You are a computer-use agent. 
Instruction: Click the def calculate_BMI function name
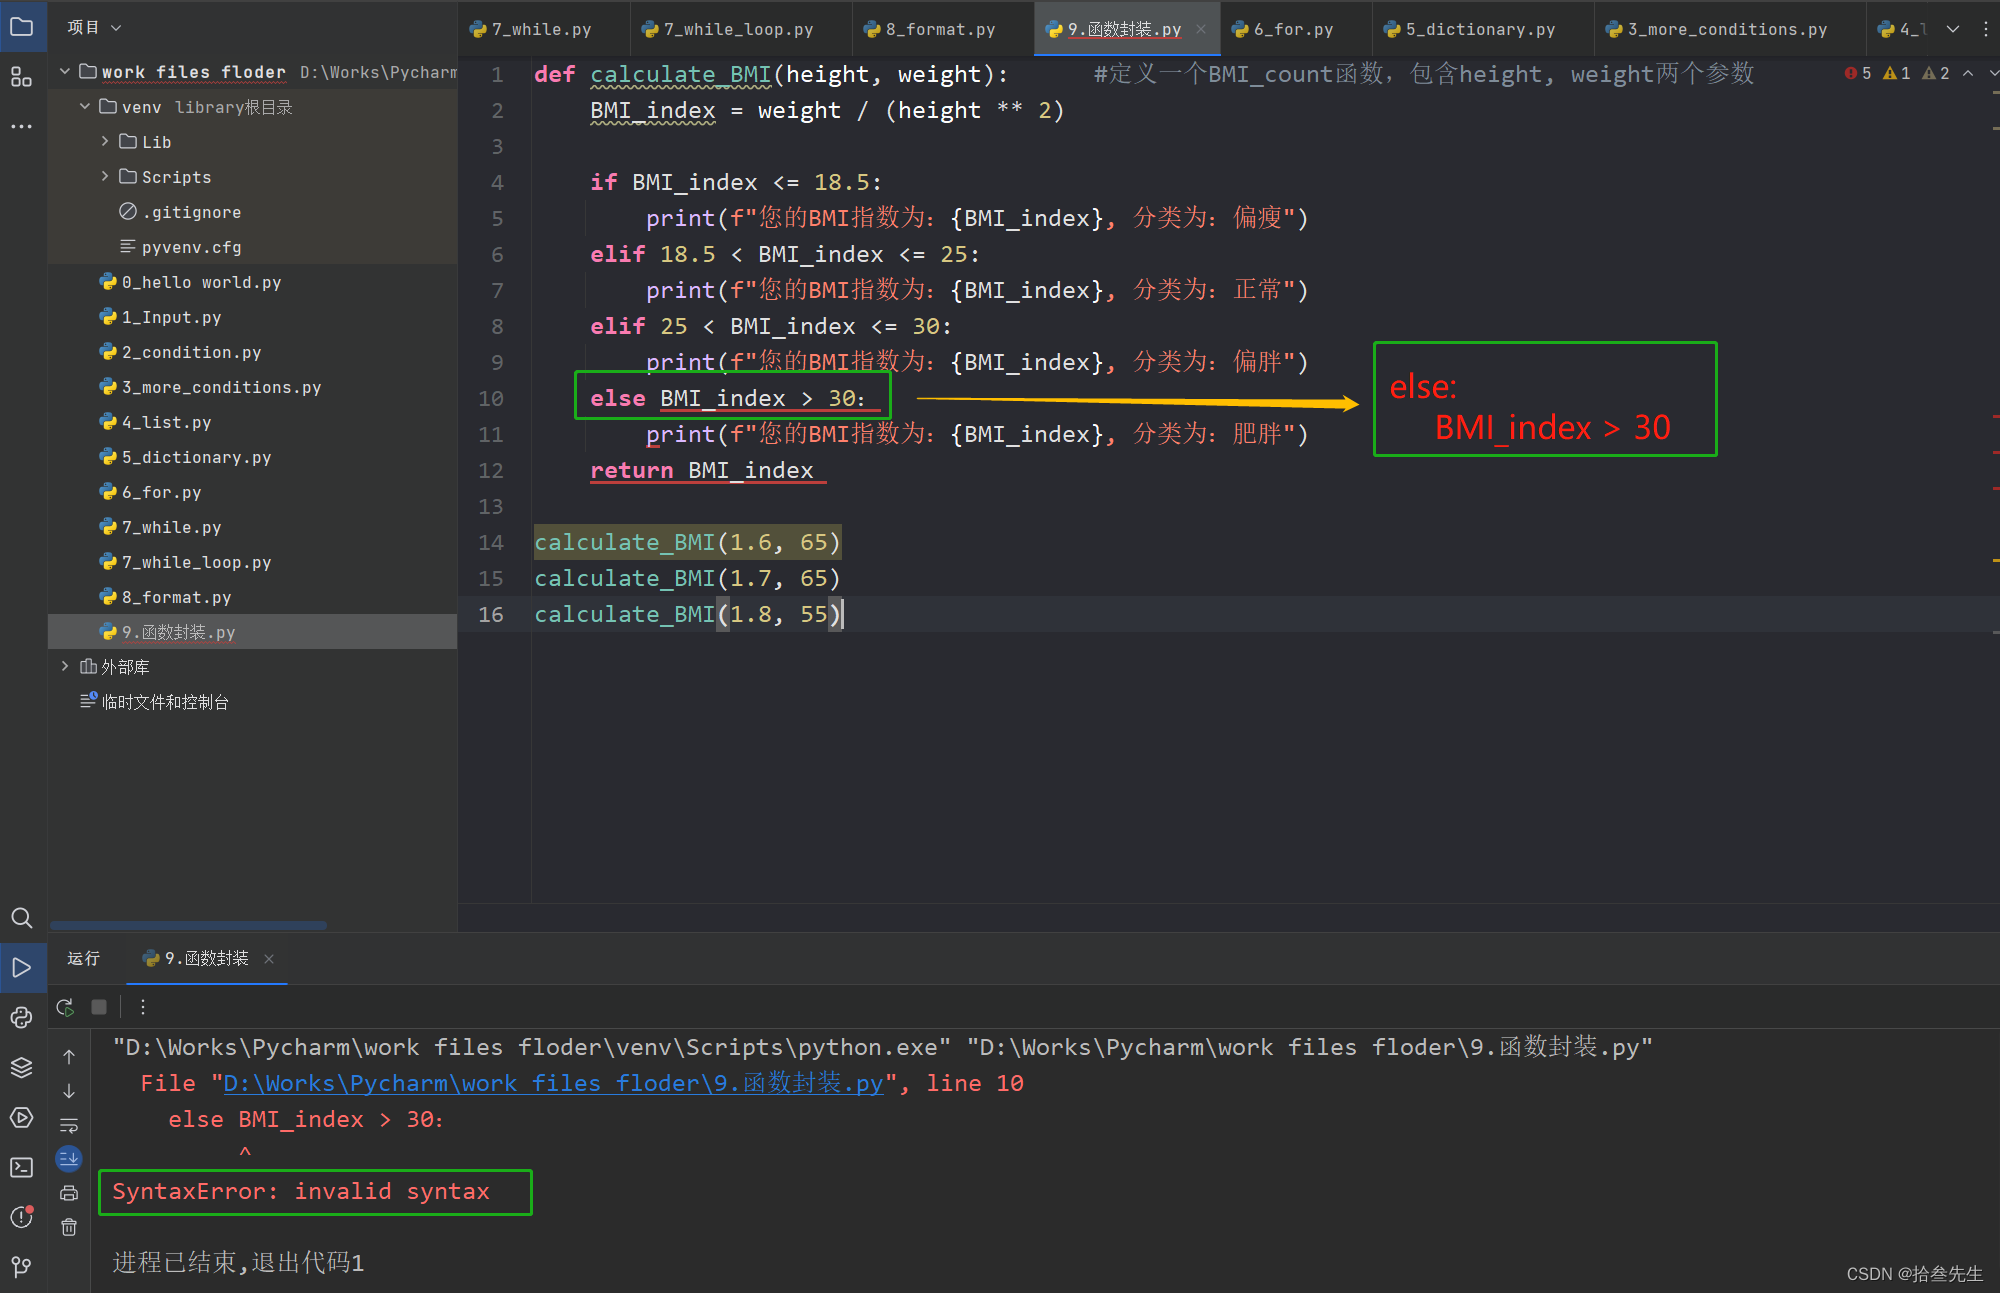click(x=680, y=74)
